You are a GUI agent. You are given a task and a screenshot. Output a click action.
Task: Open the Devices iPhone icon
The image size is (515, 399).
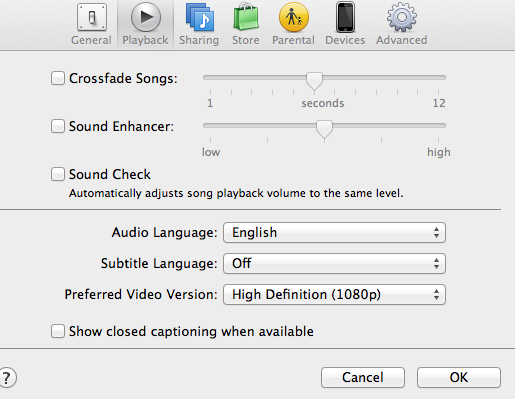345,17
